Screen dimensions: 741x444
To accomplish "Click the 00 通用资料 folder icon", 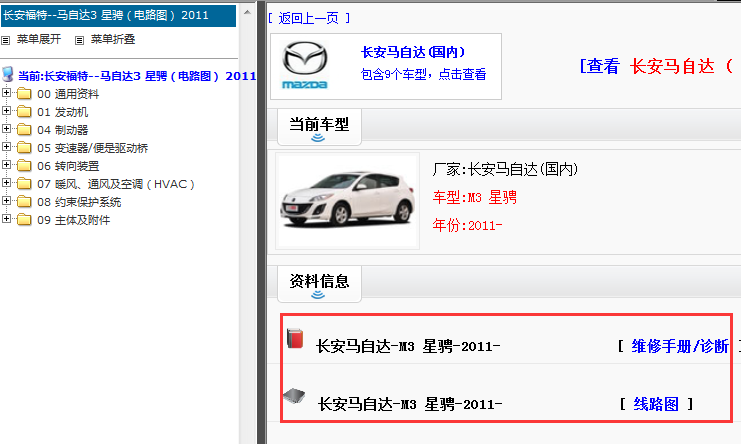I will [x=24, y=94].
